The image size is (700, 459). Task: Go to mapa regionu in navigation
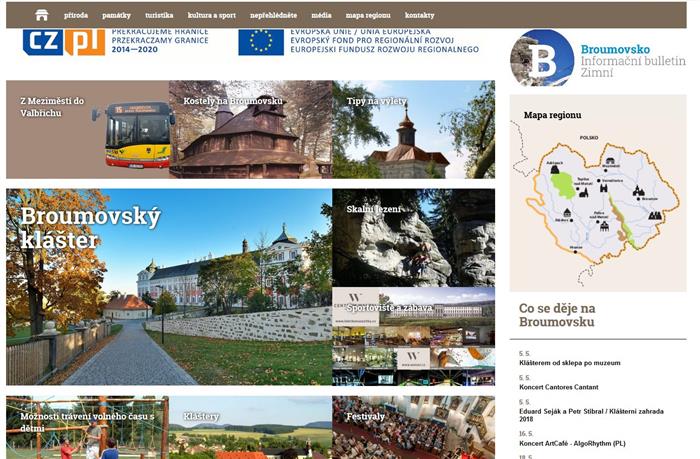[368, 15]
